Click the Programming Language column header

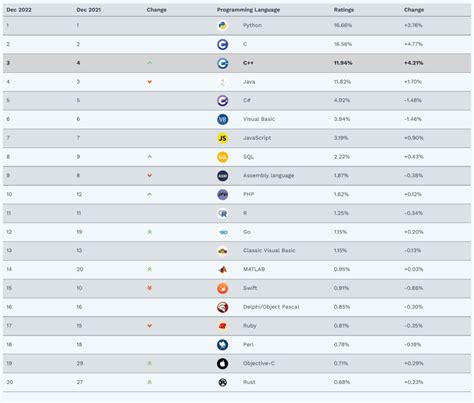pyautogui.click(x=248, y=10)
